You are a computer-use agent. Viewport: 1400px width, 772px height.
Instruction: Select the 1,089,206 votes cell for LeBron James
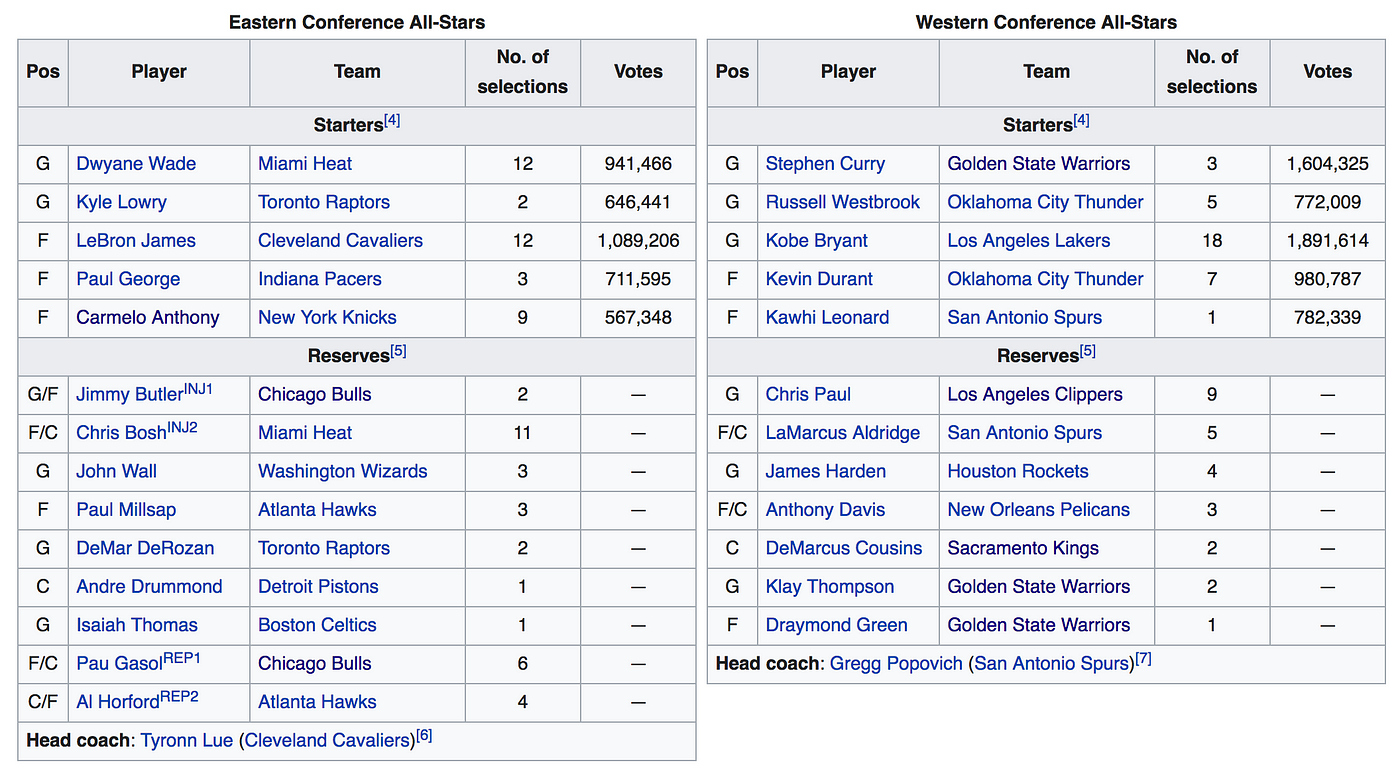point(638,241)
